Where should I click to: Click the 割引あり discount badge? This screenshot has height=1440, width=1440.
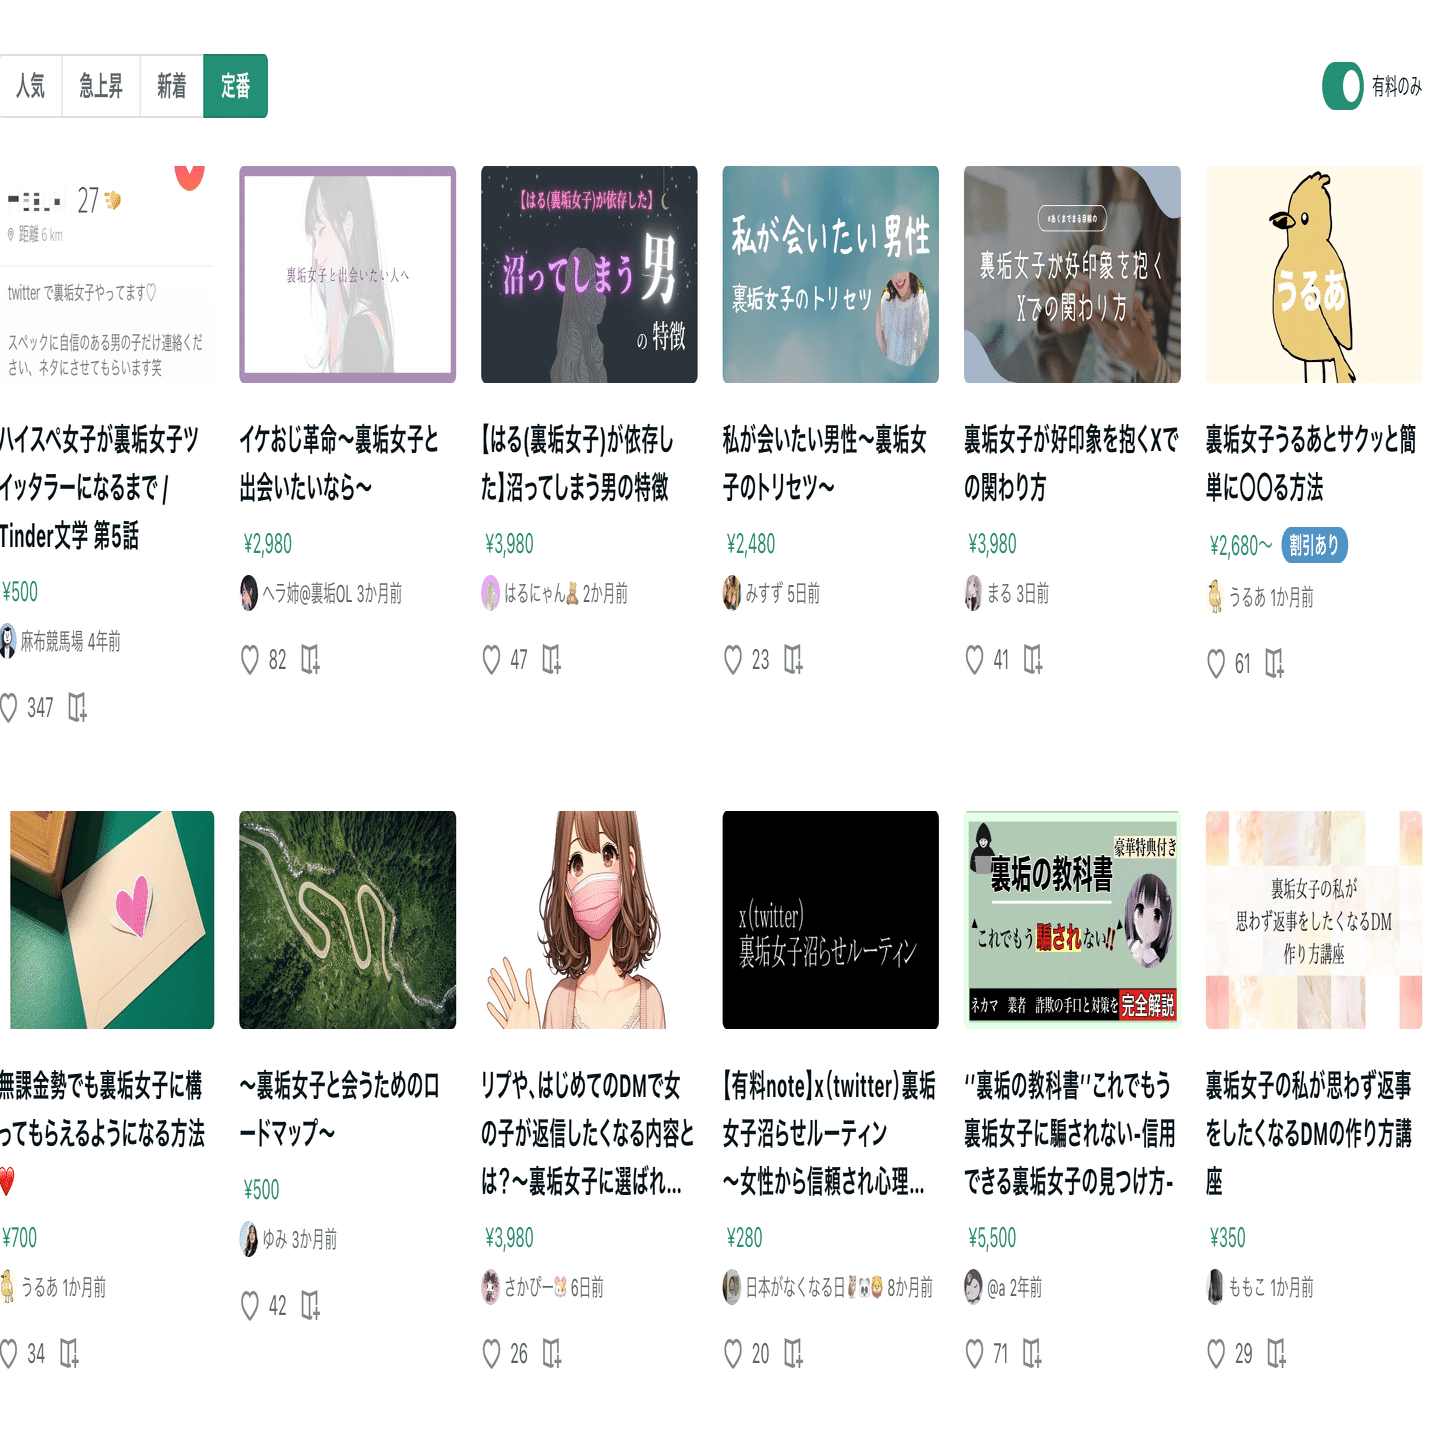click(x=1314, y=545)
